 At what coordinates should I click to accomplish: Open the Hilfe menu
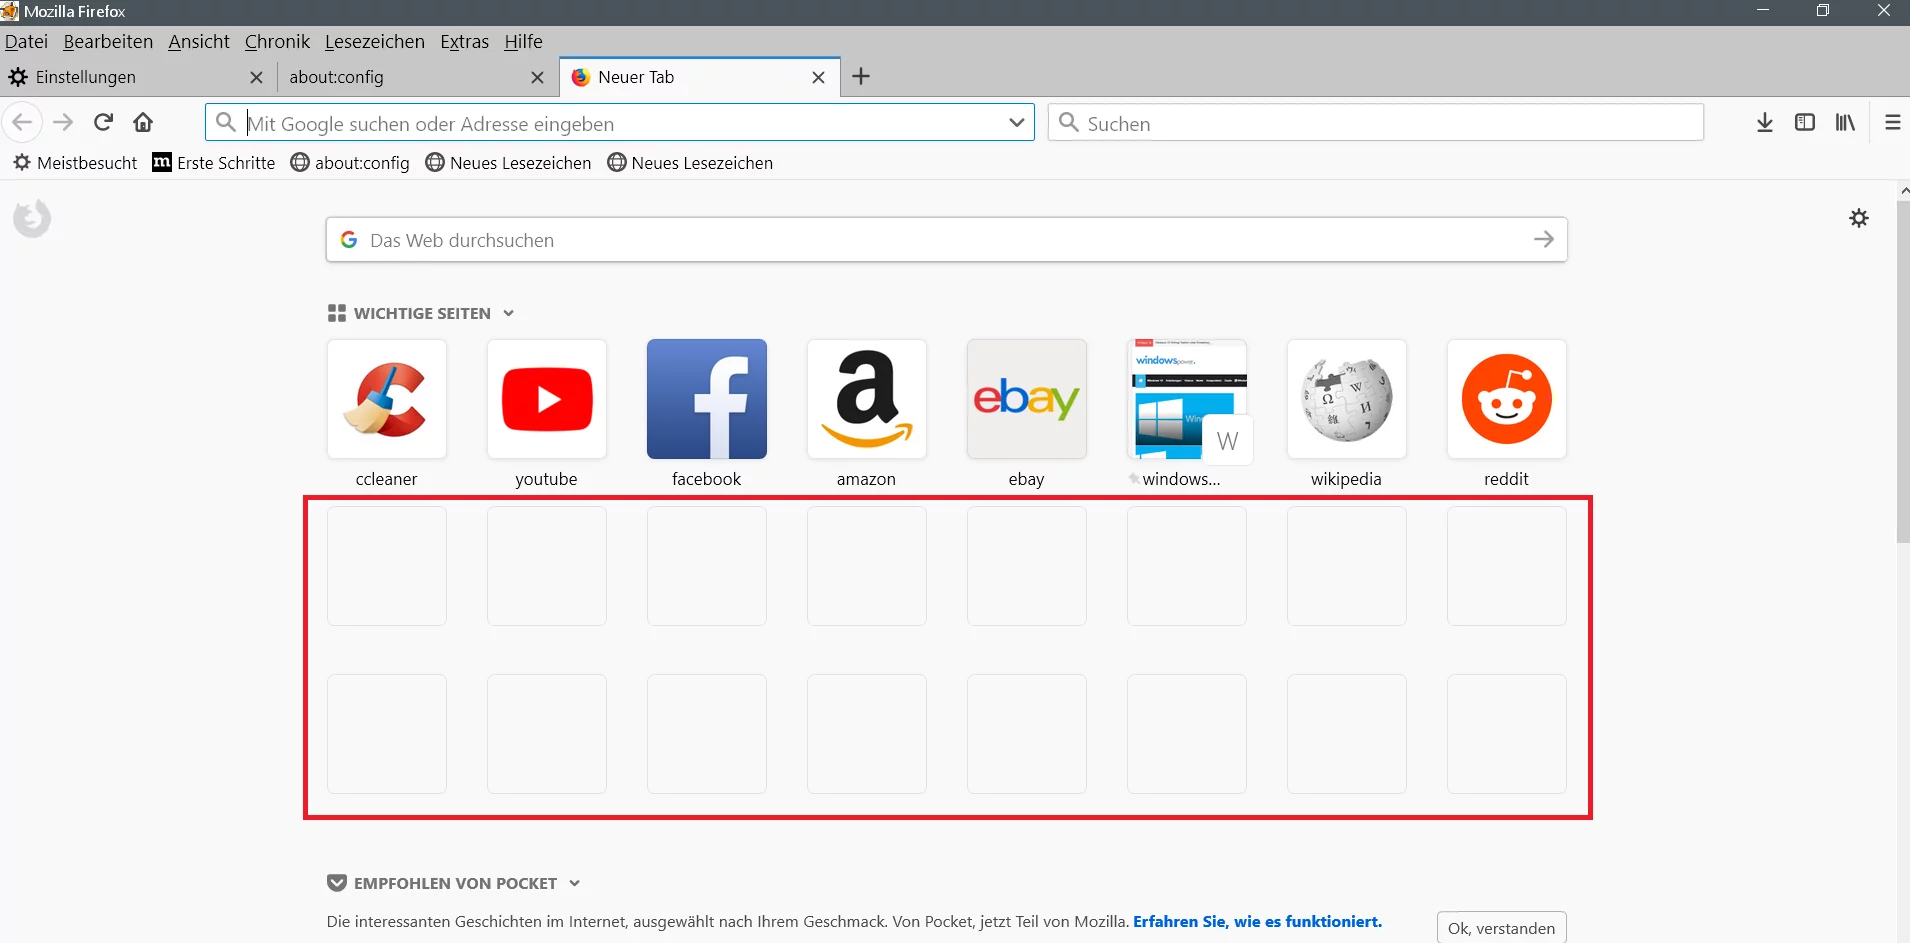tap(523, 41)
